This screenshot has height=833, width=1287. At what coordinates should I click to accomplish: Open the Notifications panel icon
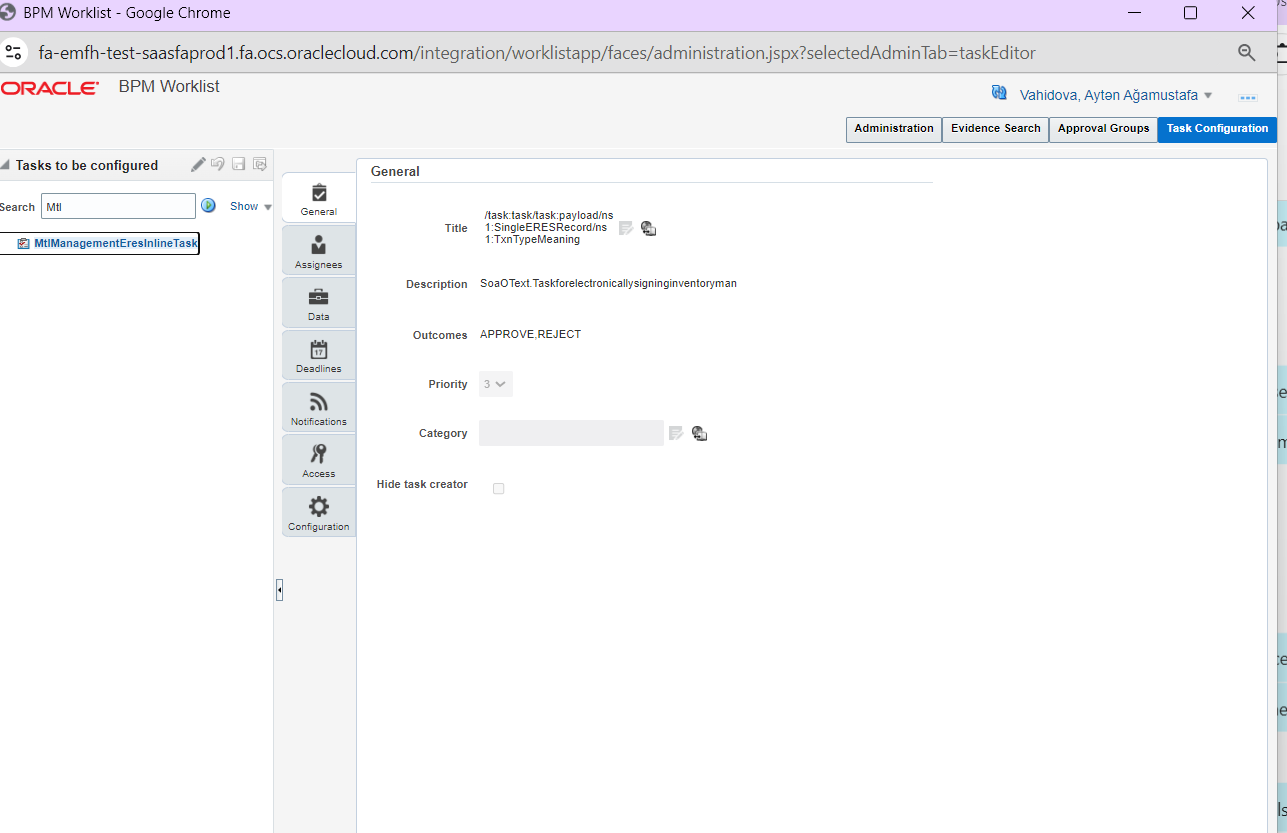click(x=318, y=406)
